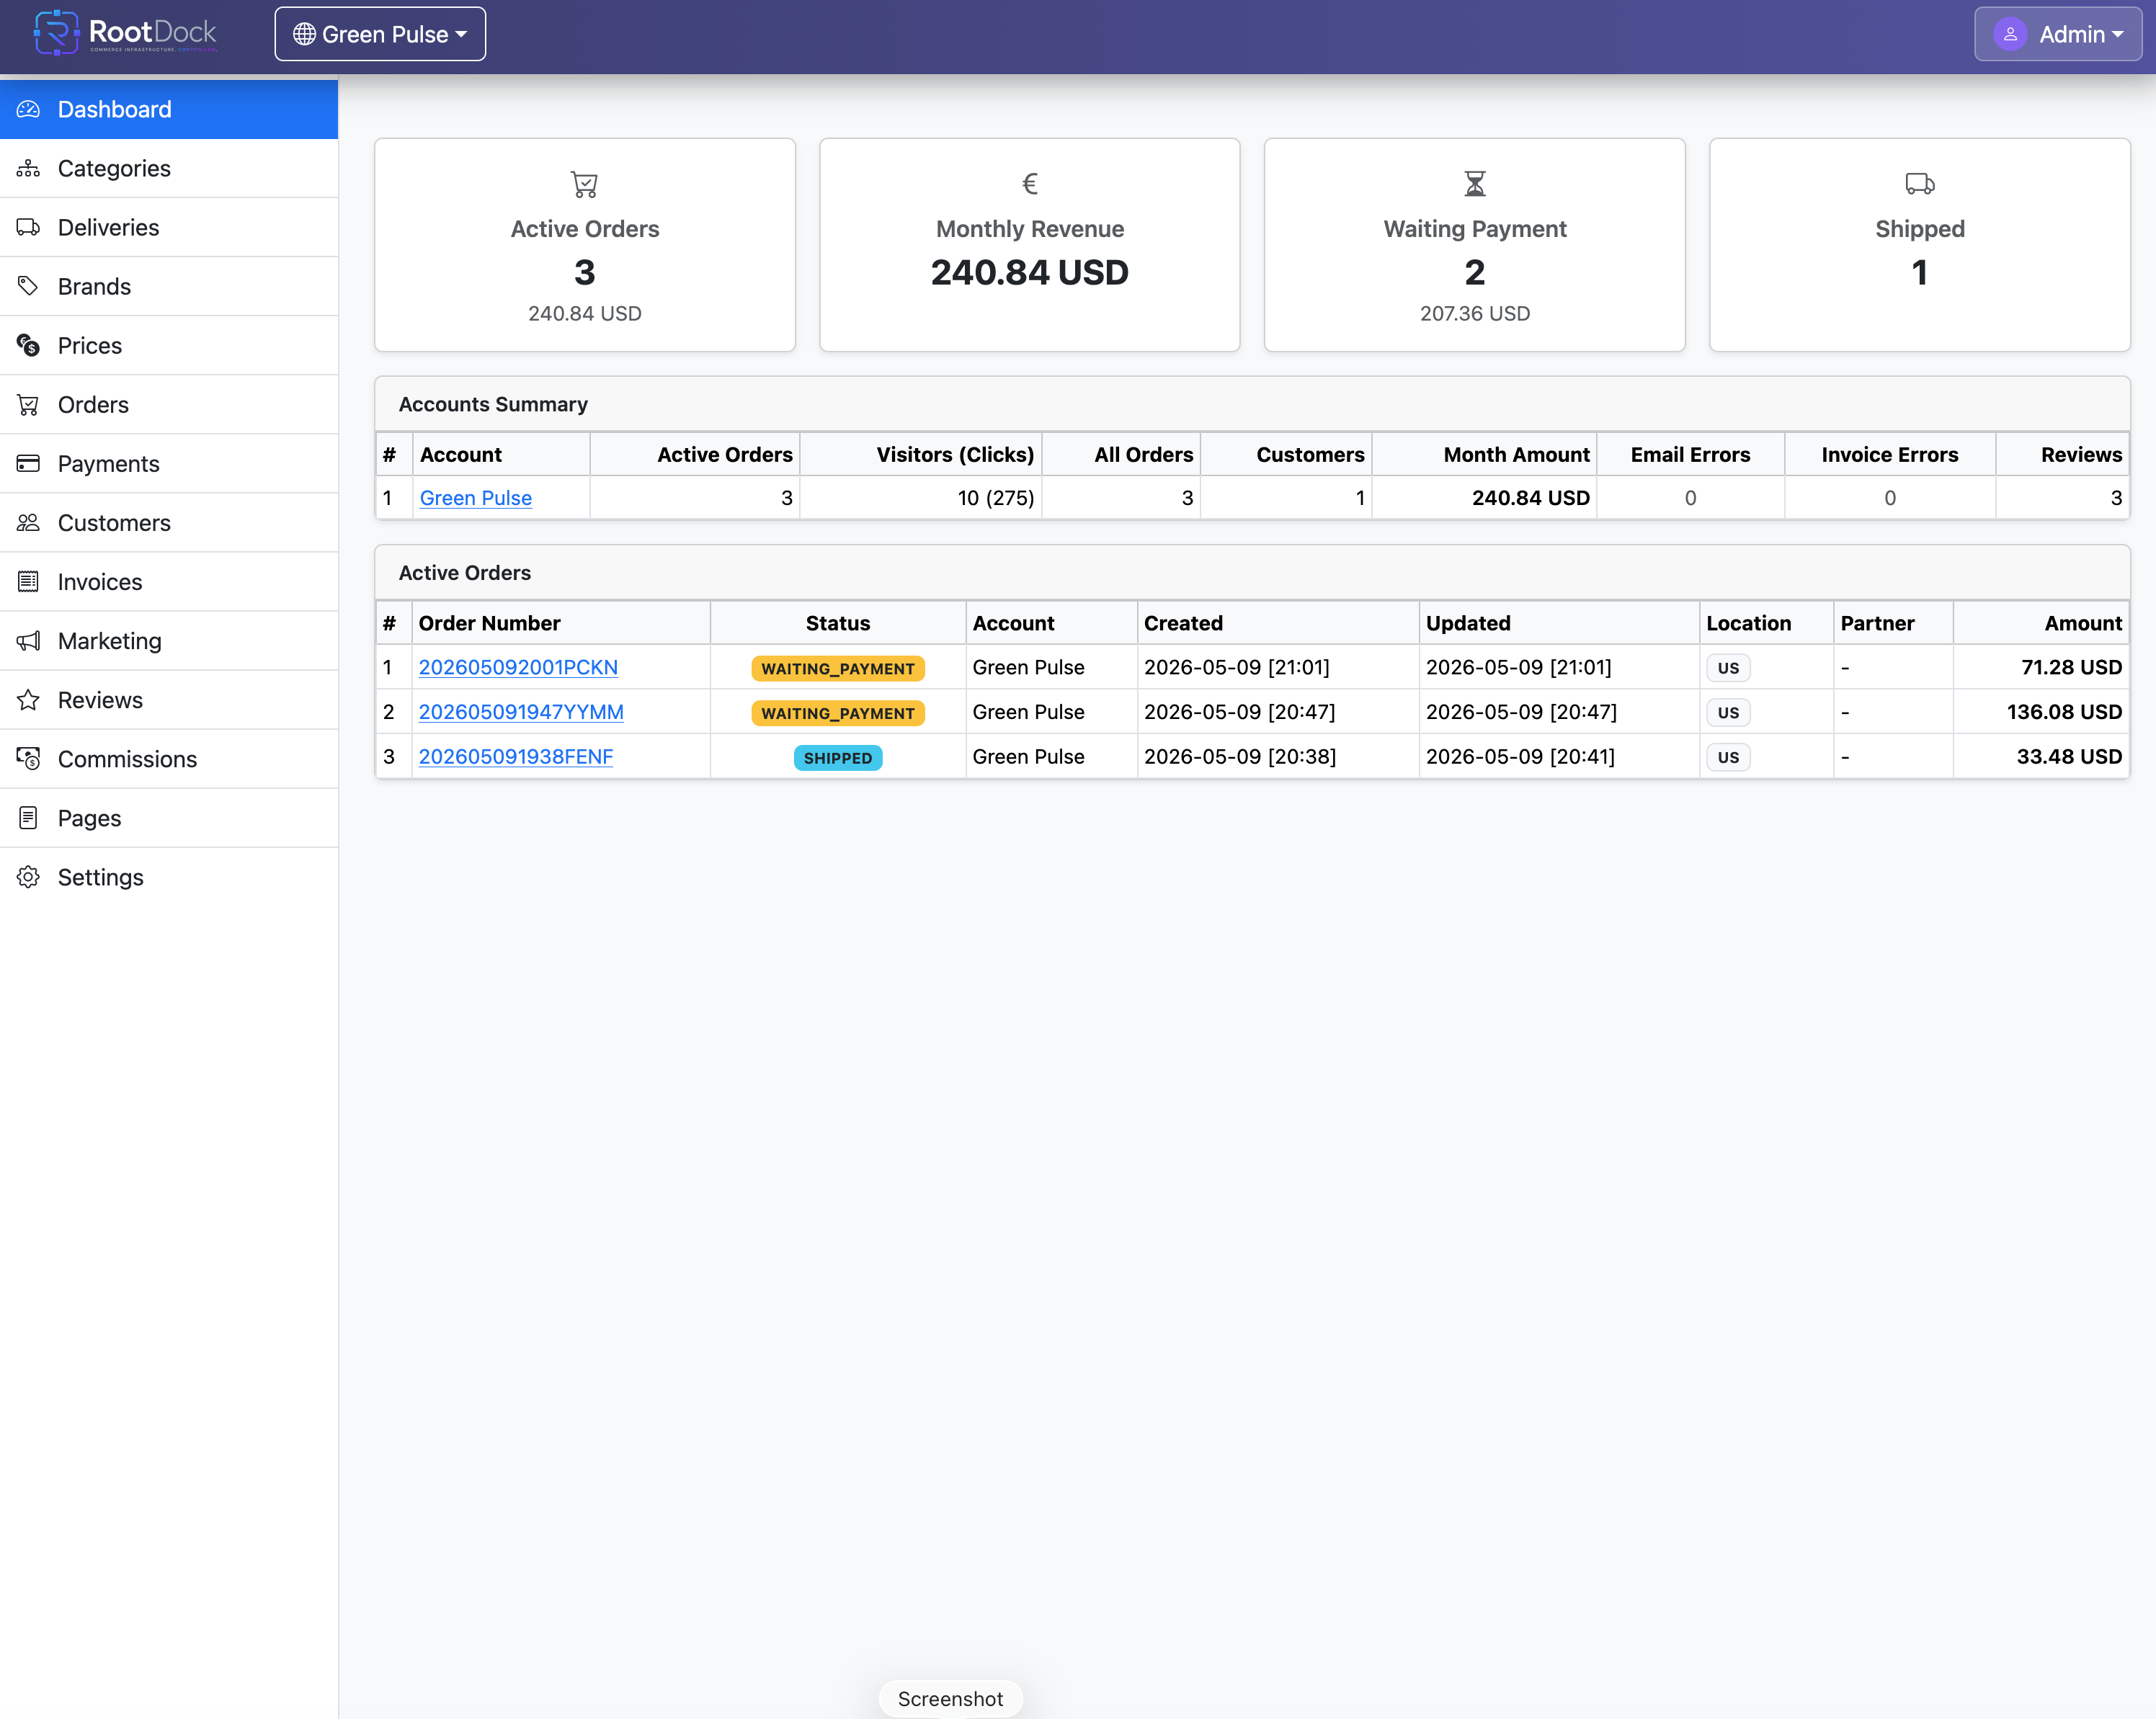Click the Deliveries truck icon in sidebar
This screenshot has width=2156, height=1719.
click(x=28, y=227)
